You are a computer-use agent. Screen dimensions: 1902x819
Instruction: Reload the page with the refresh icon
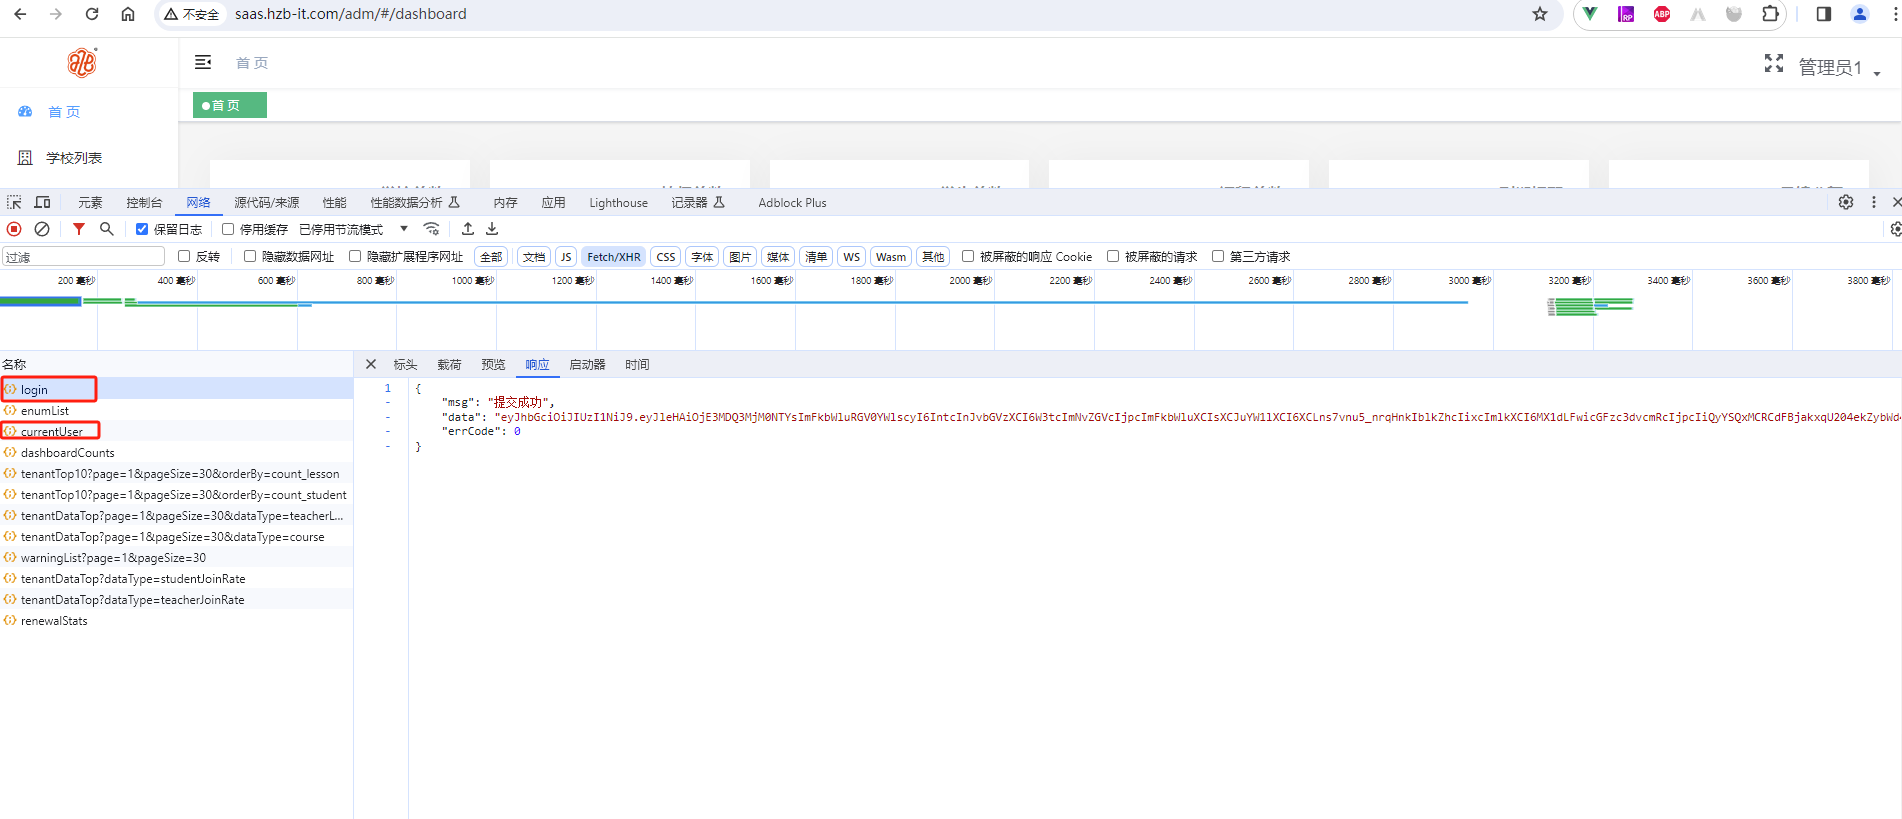(92, 14)
